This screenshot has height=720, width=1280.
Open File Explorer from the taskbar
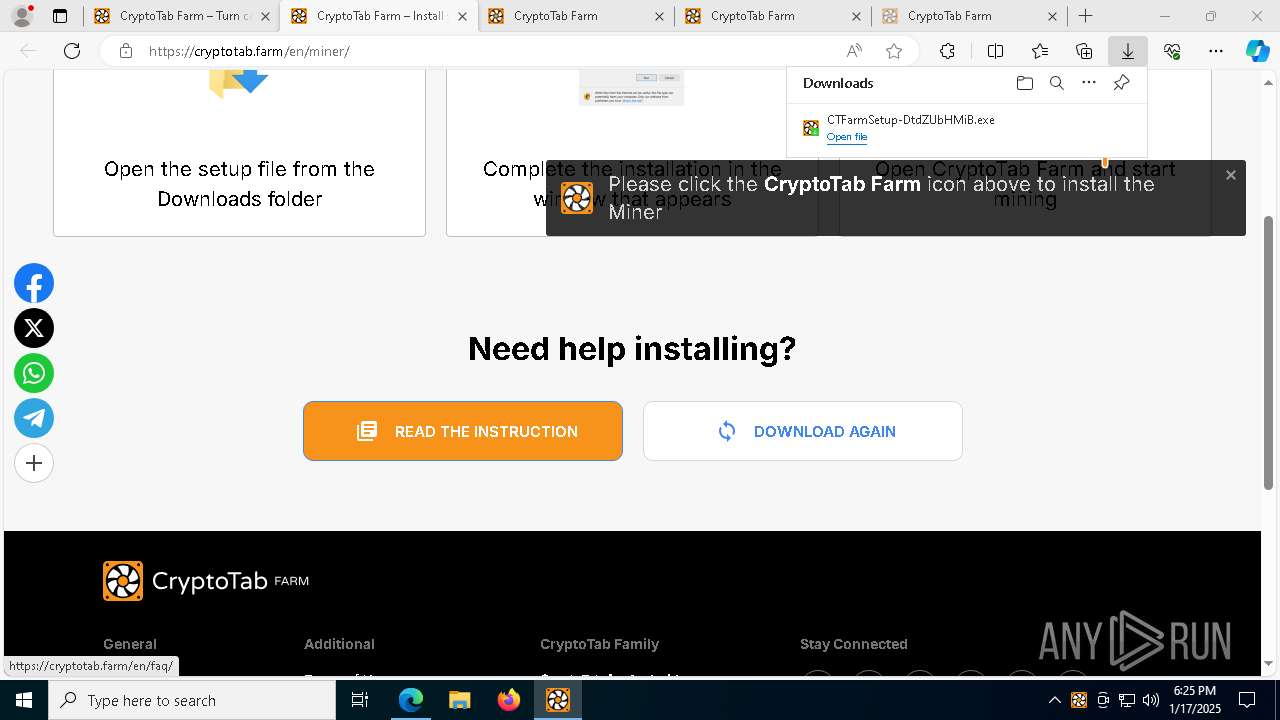459,700
